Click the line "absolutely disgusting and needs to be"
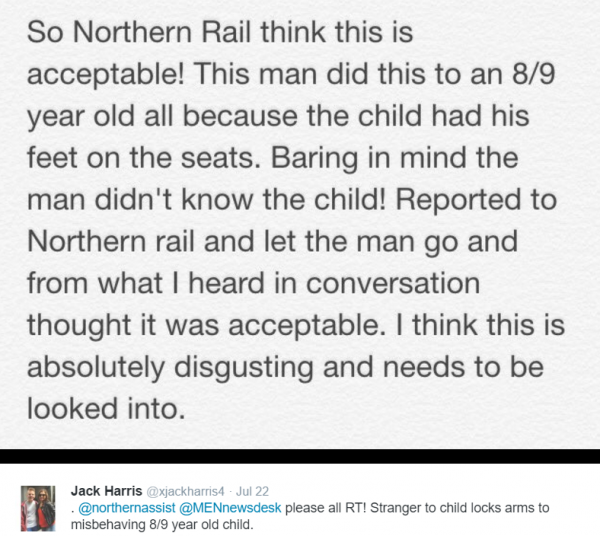The height and width of the screenshot is (536, 600). click(x=285, y=367)
